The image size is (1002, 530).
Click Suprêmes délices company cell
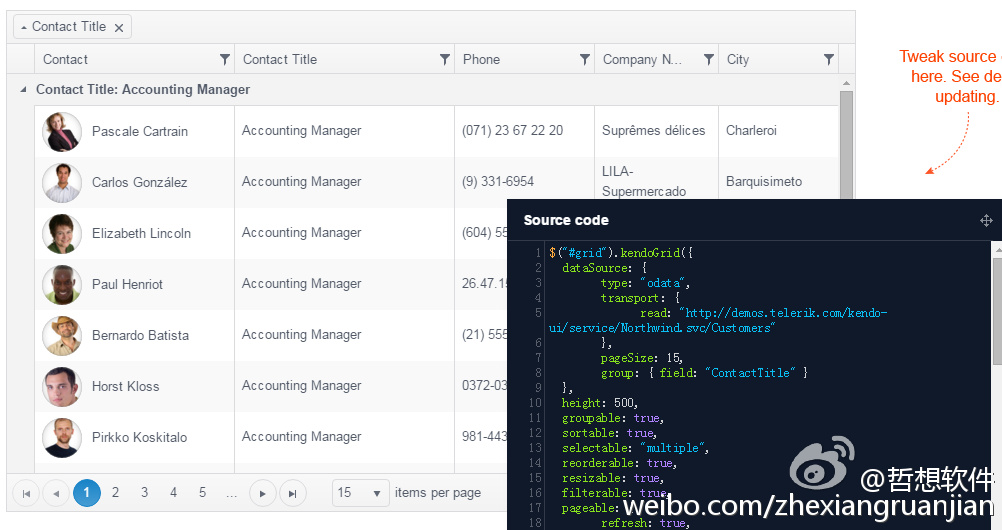click(654, 130)
